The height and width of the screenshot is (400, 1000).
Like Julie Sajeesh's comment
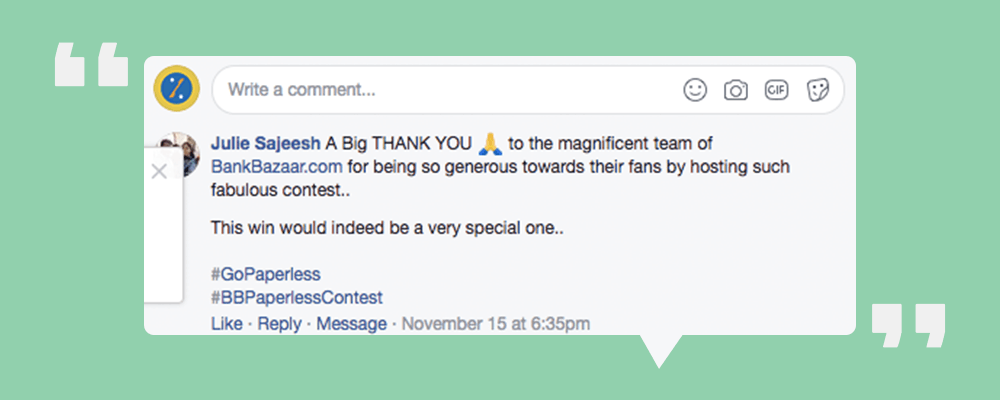[227, 323]
